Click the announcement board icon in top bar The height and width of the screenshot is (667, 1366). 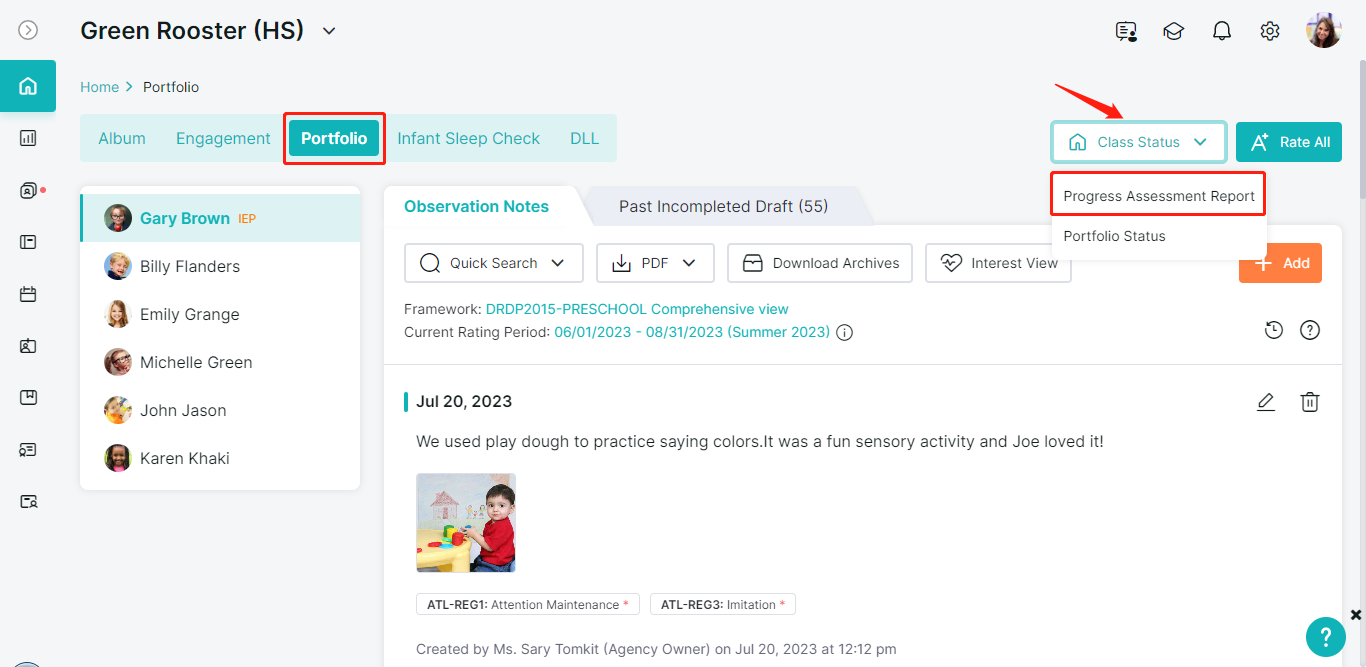[x=1125, y=31]
